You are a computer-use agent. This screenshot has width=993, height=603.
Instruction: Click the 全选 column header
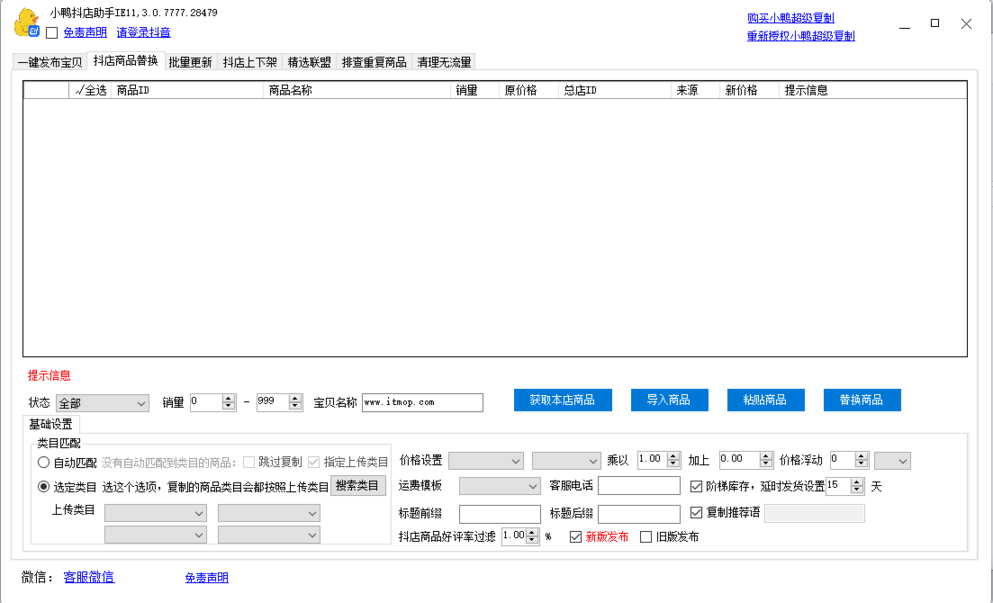point(90,90)
